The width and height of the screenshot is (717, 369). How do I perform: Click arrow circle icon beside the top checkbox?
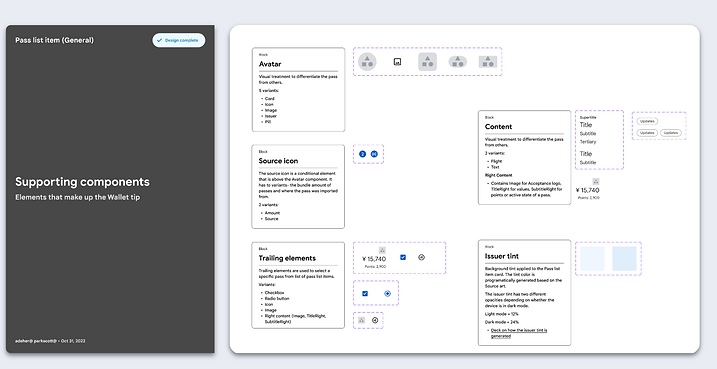pos(422,257)
